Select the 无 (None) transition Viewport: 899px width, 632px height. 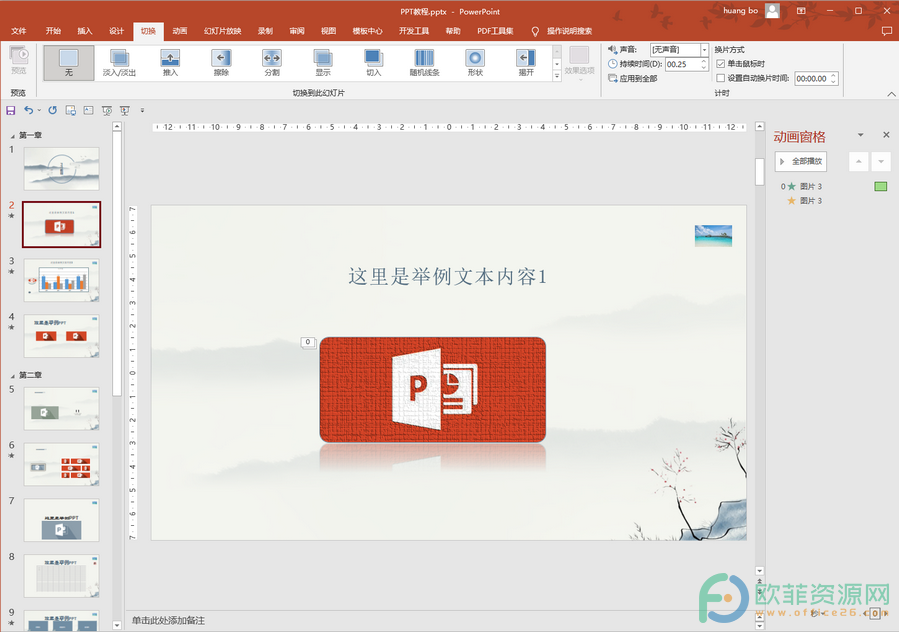tap(68, 63)
